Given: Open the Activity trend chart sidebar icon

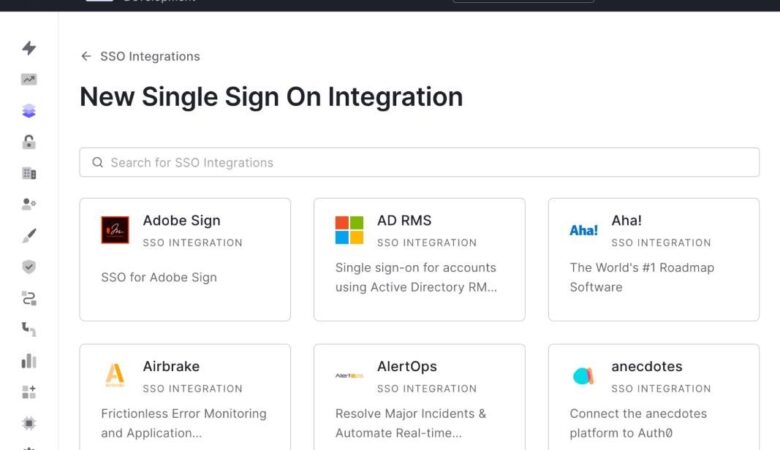Looking at the screenshot, I should coord(29,79).
